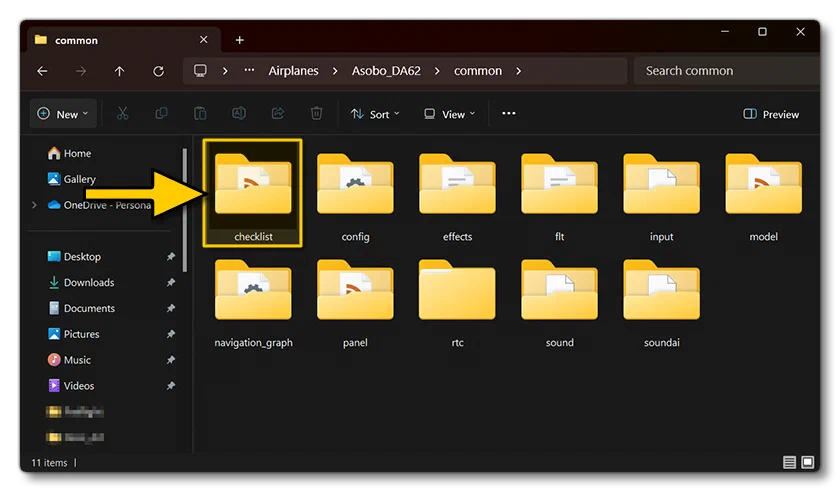Open the View dropdown
This screenshot has height=492, width=840.
(x=449, y=114)
